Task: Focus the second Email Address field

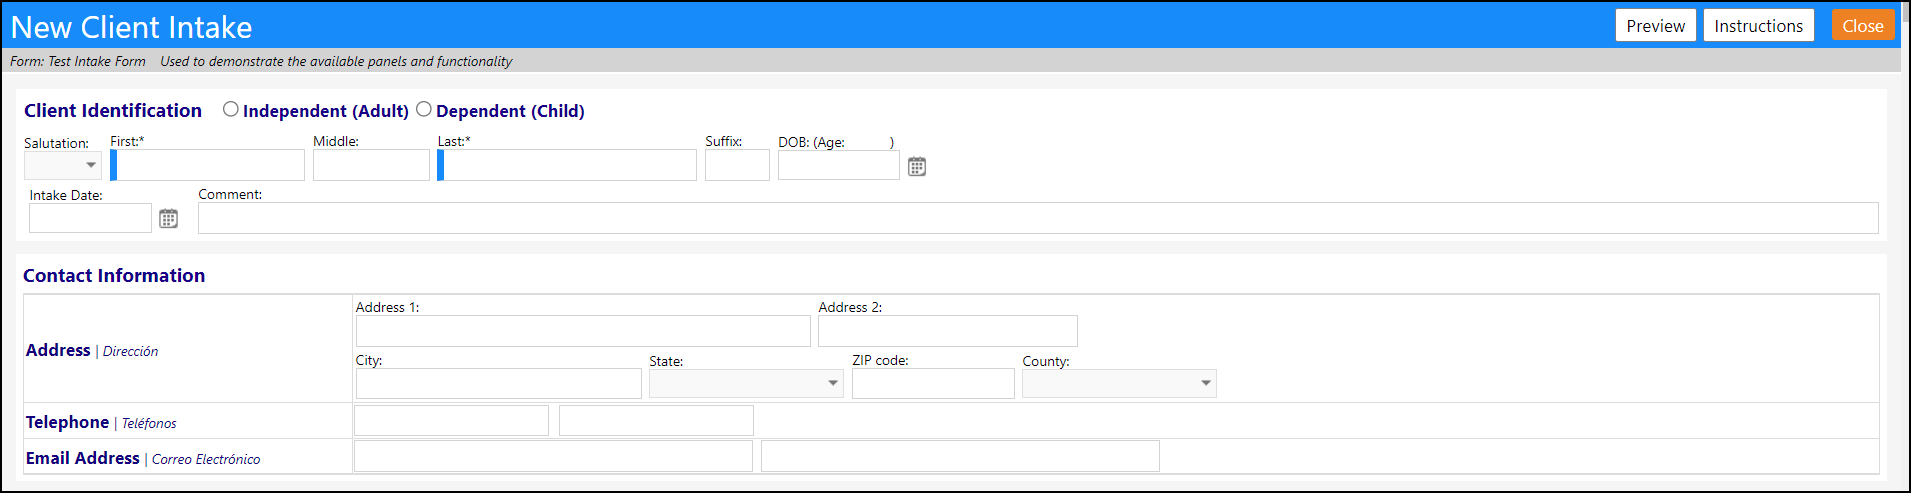Action: click(960, 456)
